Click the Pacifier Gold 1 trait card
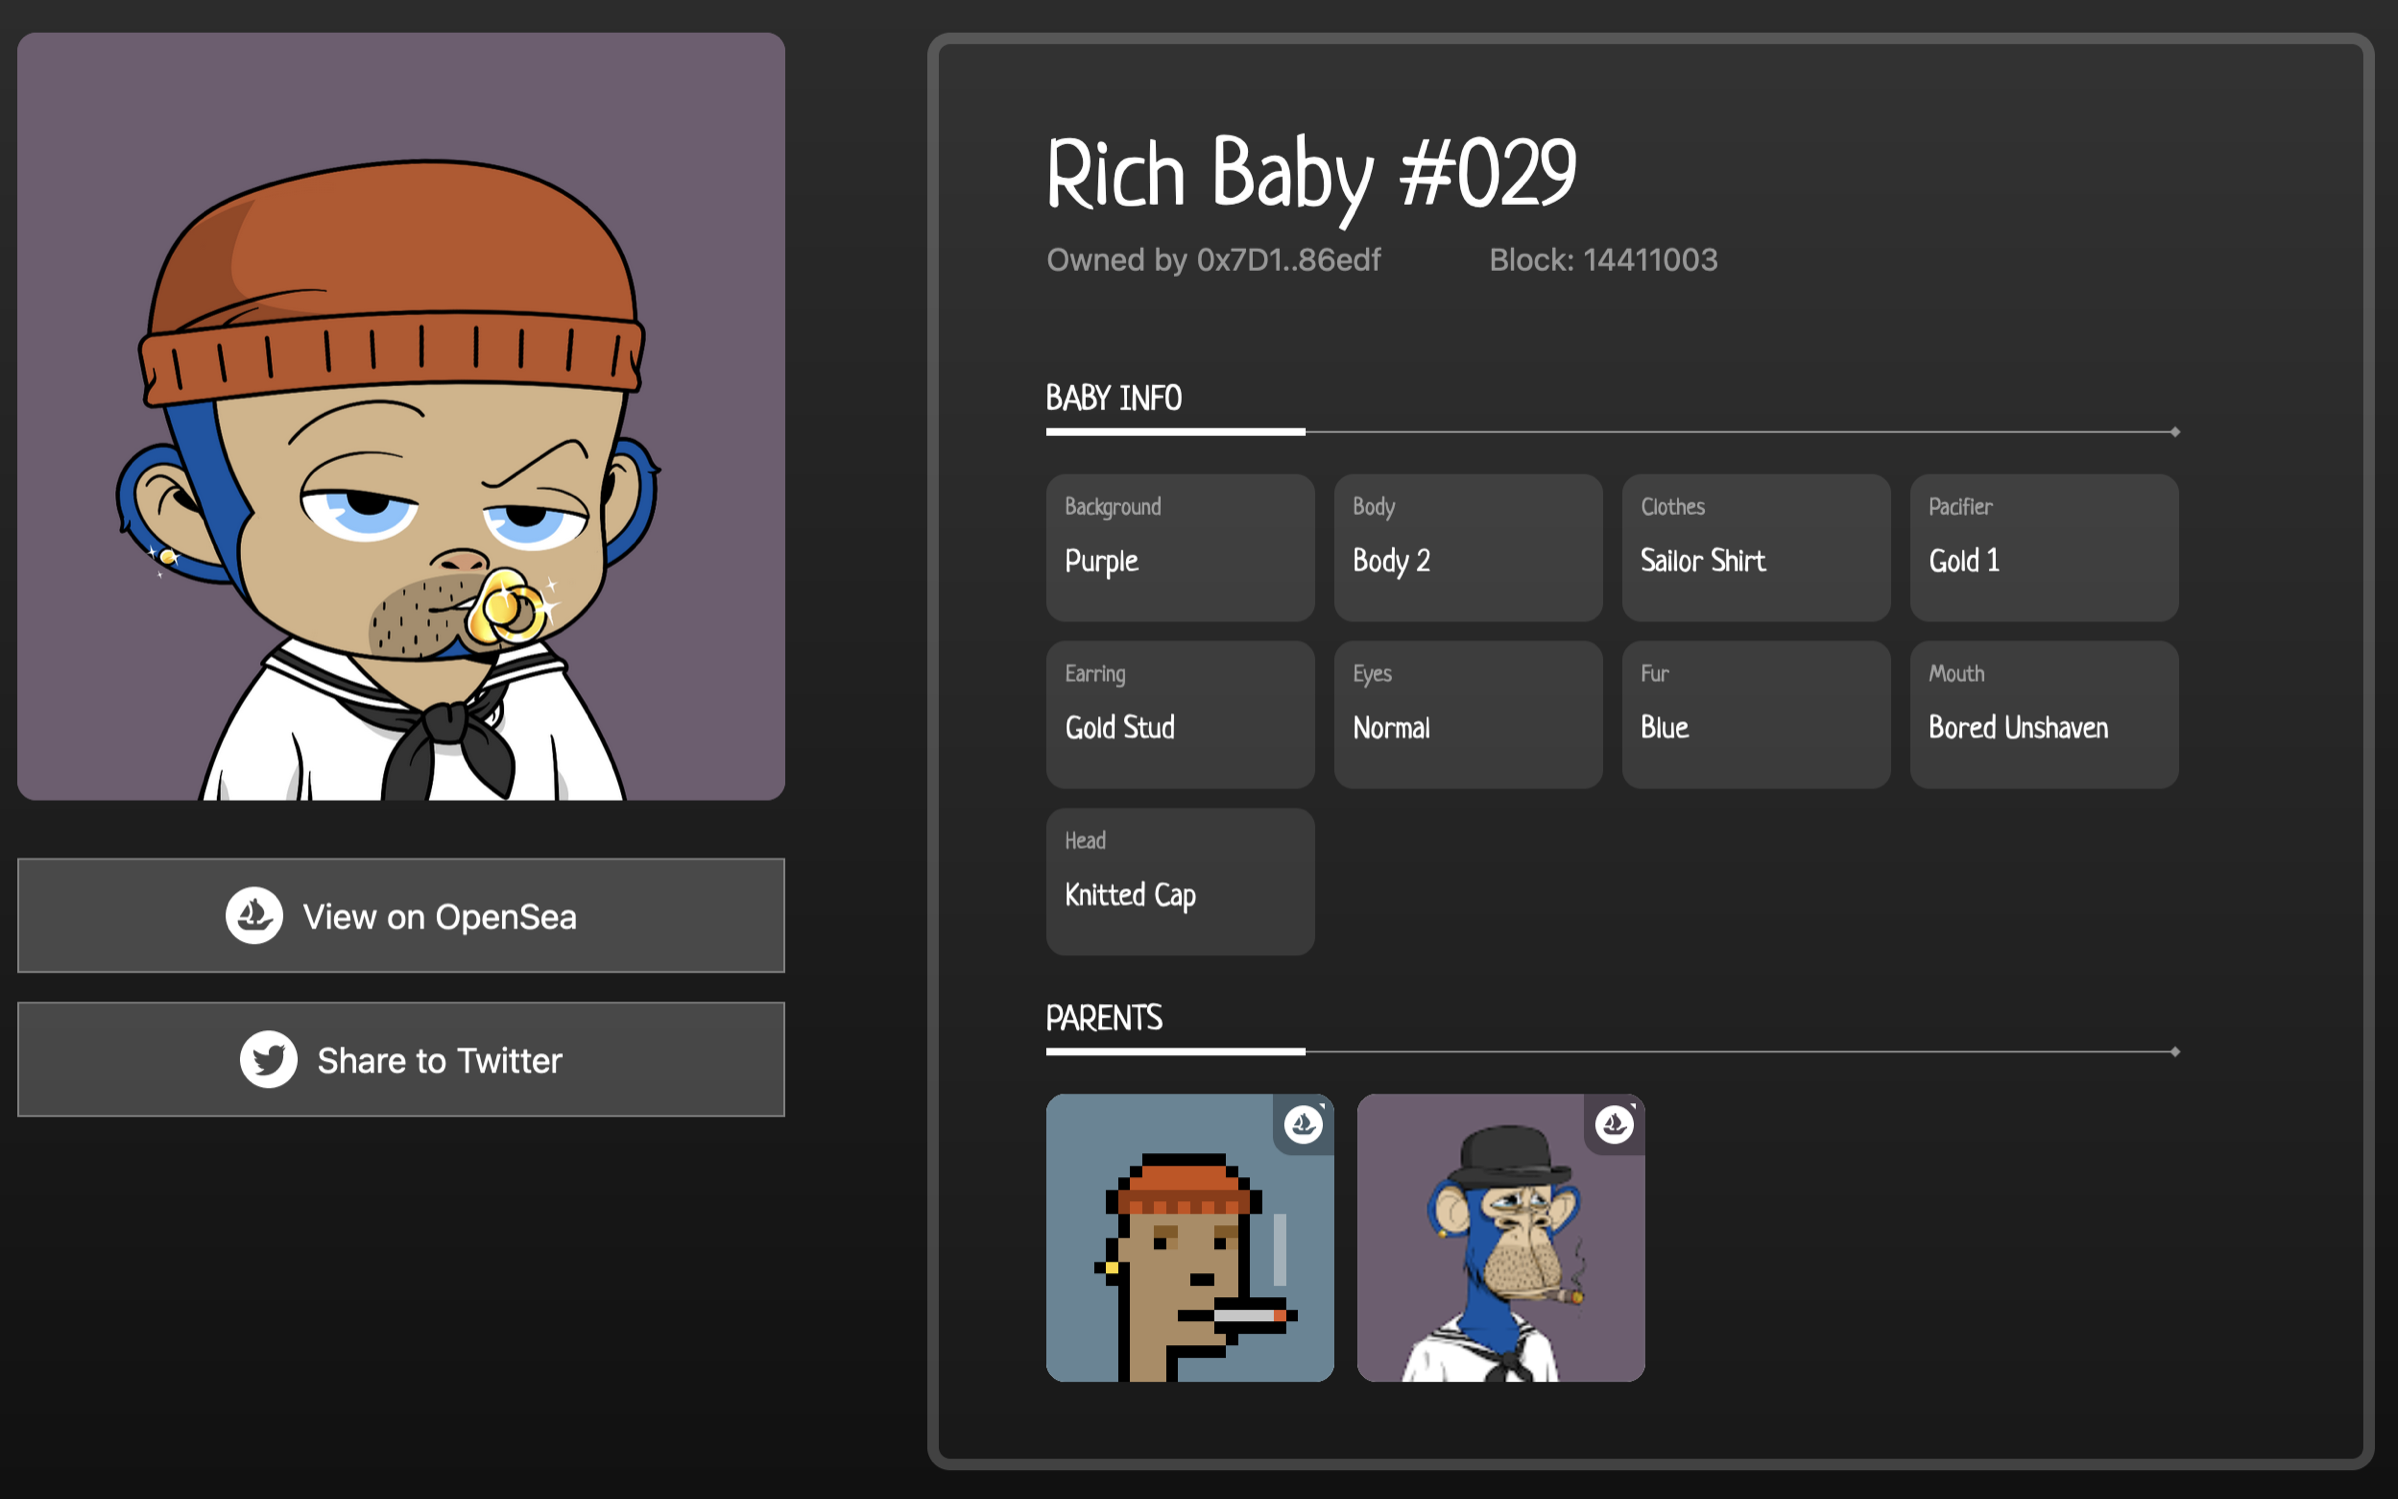This screenshot has width=2398, height=1499. coord(2043,547)
